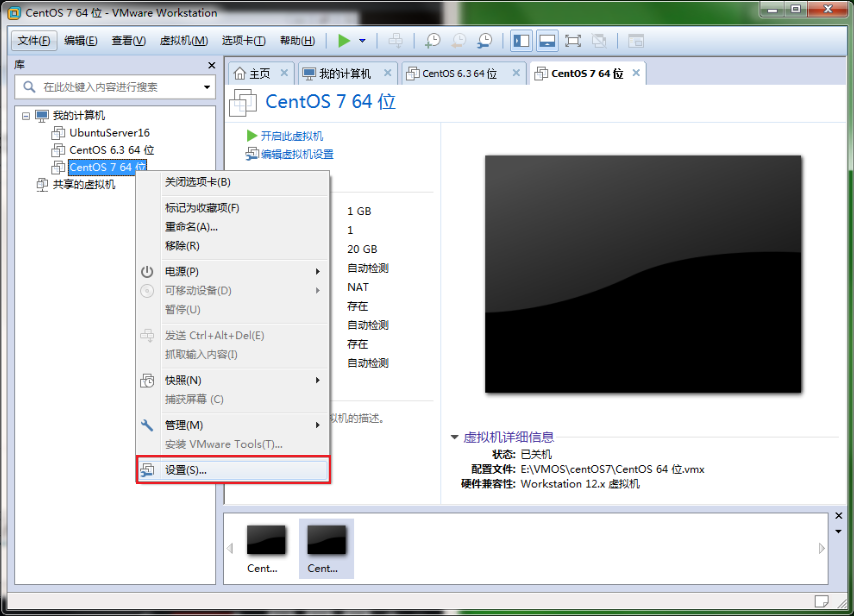
Task: Click the full screen toolbar icon
Action: pyautogui.click(x=573, y=41)
